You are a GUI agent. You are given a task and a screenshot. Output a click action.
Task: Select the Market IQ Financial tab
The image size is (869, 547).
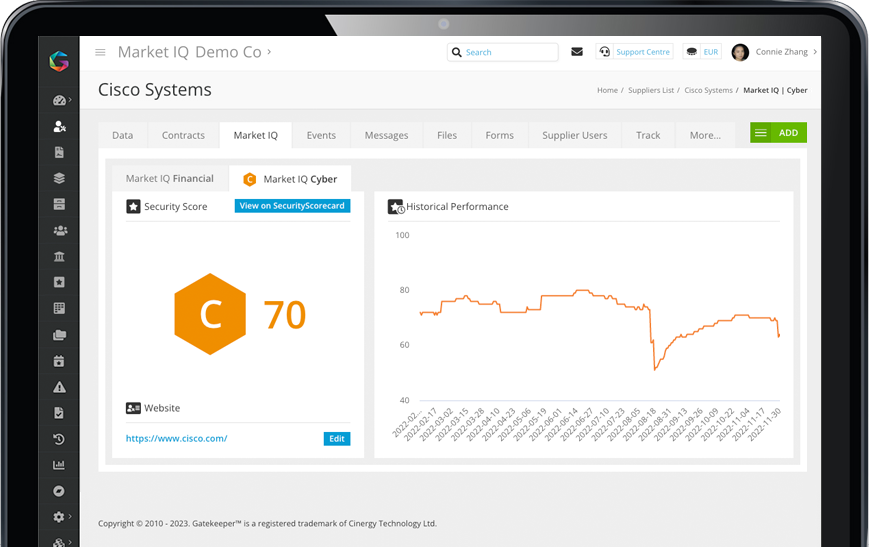169,179
